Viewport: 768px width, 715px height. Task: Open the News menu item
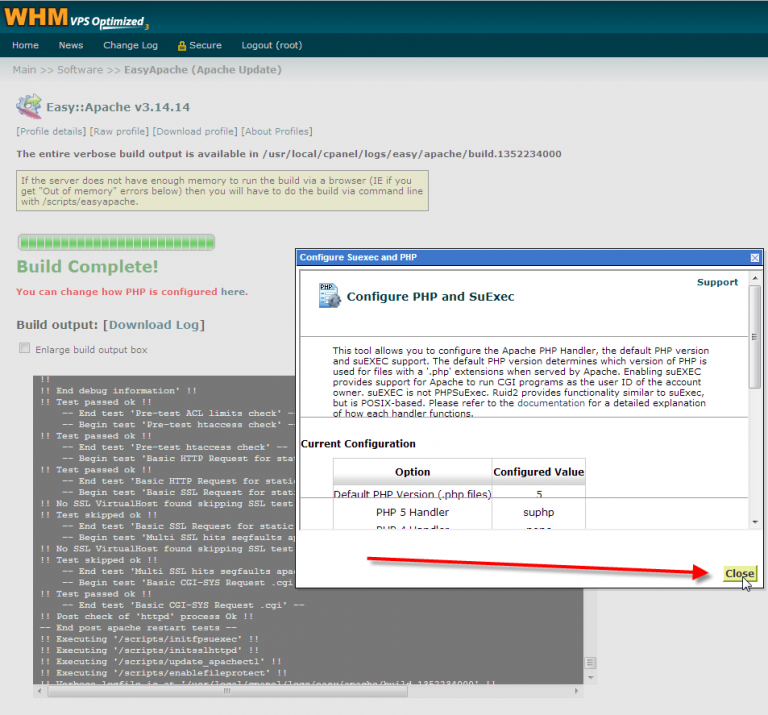(x=70, y=45)
